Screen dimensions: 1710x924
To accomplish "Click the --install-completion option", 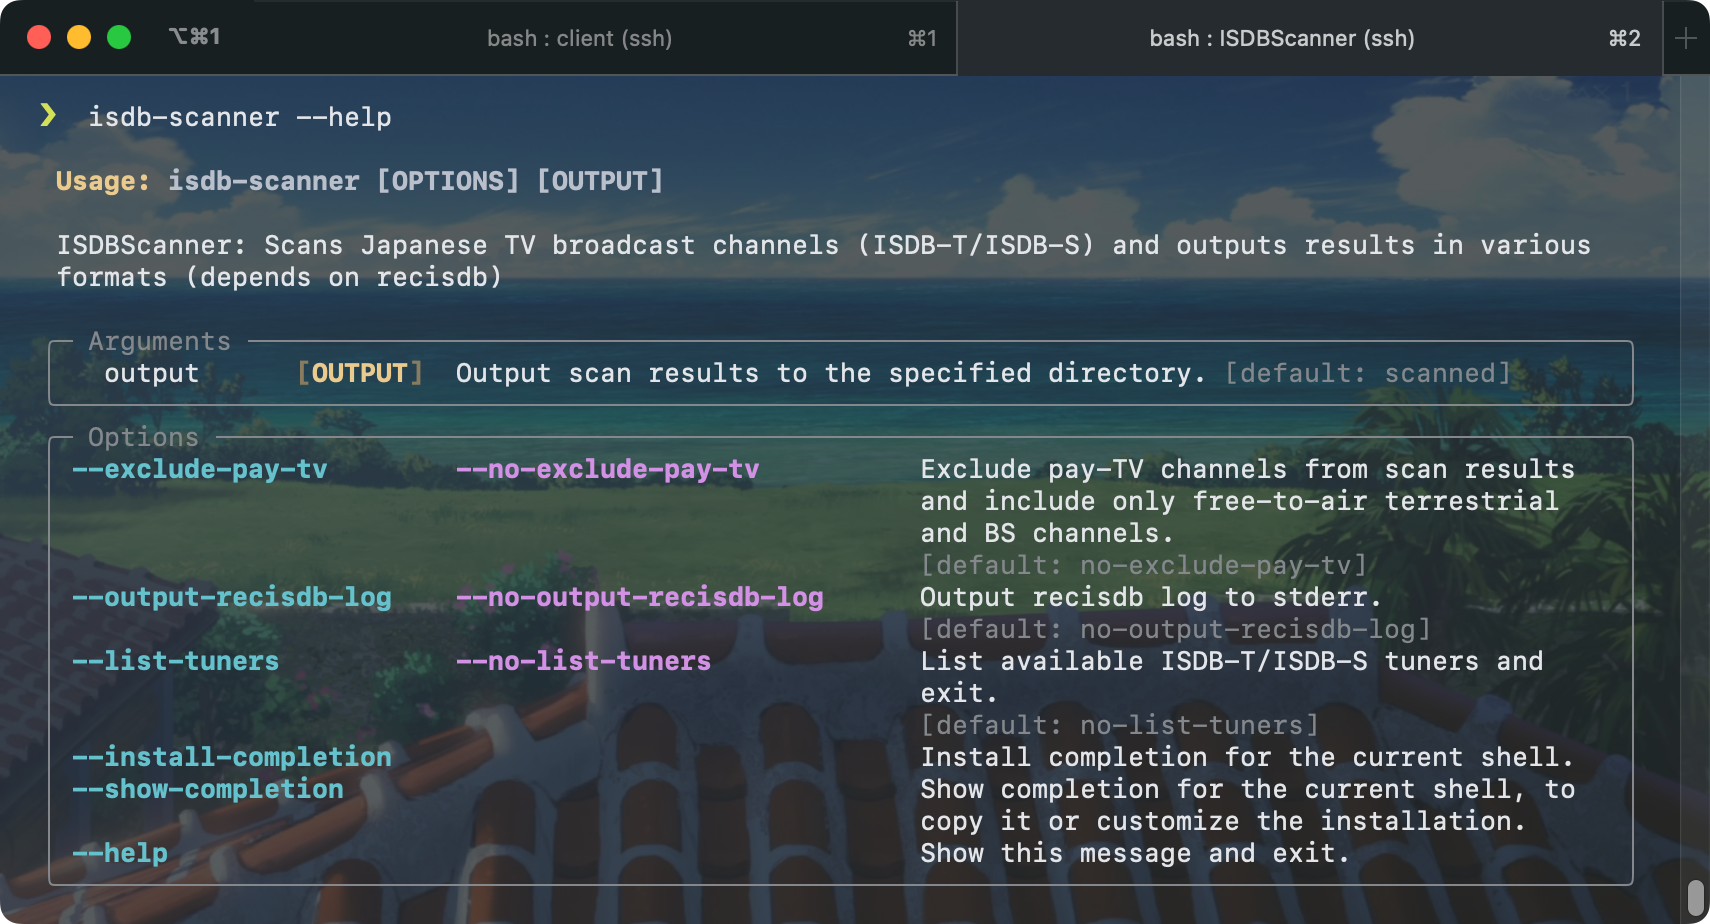I will (233, 757).
